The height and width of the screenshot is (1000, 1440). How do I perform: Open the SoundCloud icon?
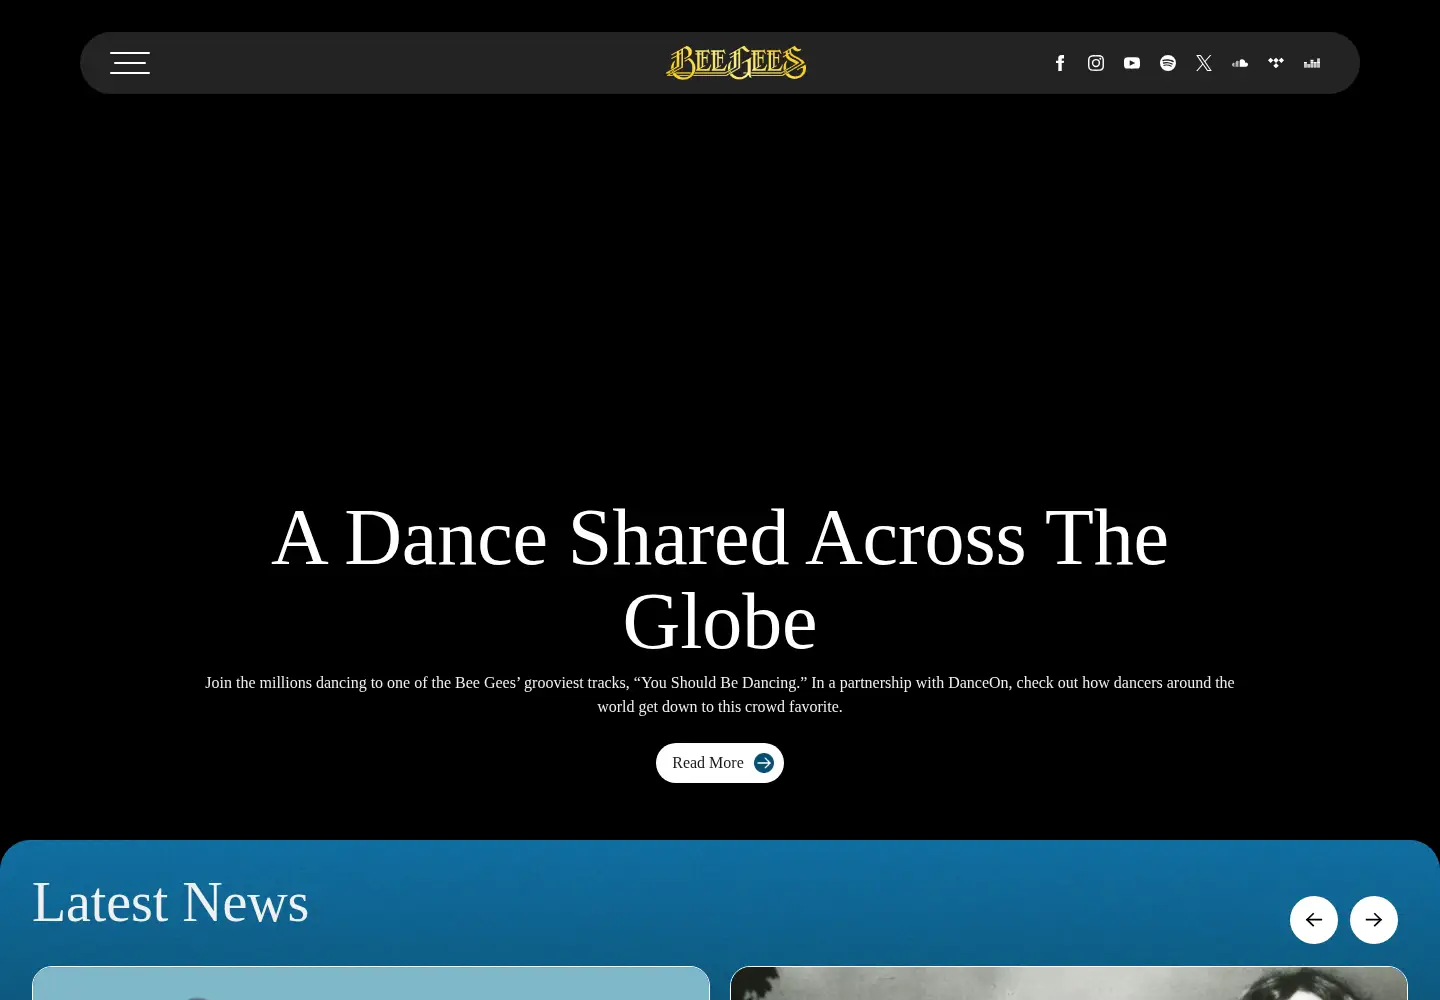pyautogui.click(x=1240, y=63)
